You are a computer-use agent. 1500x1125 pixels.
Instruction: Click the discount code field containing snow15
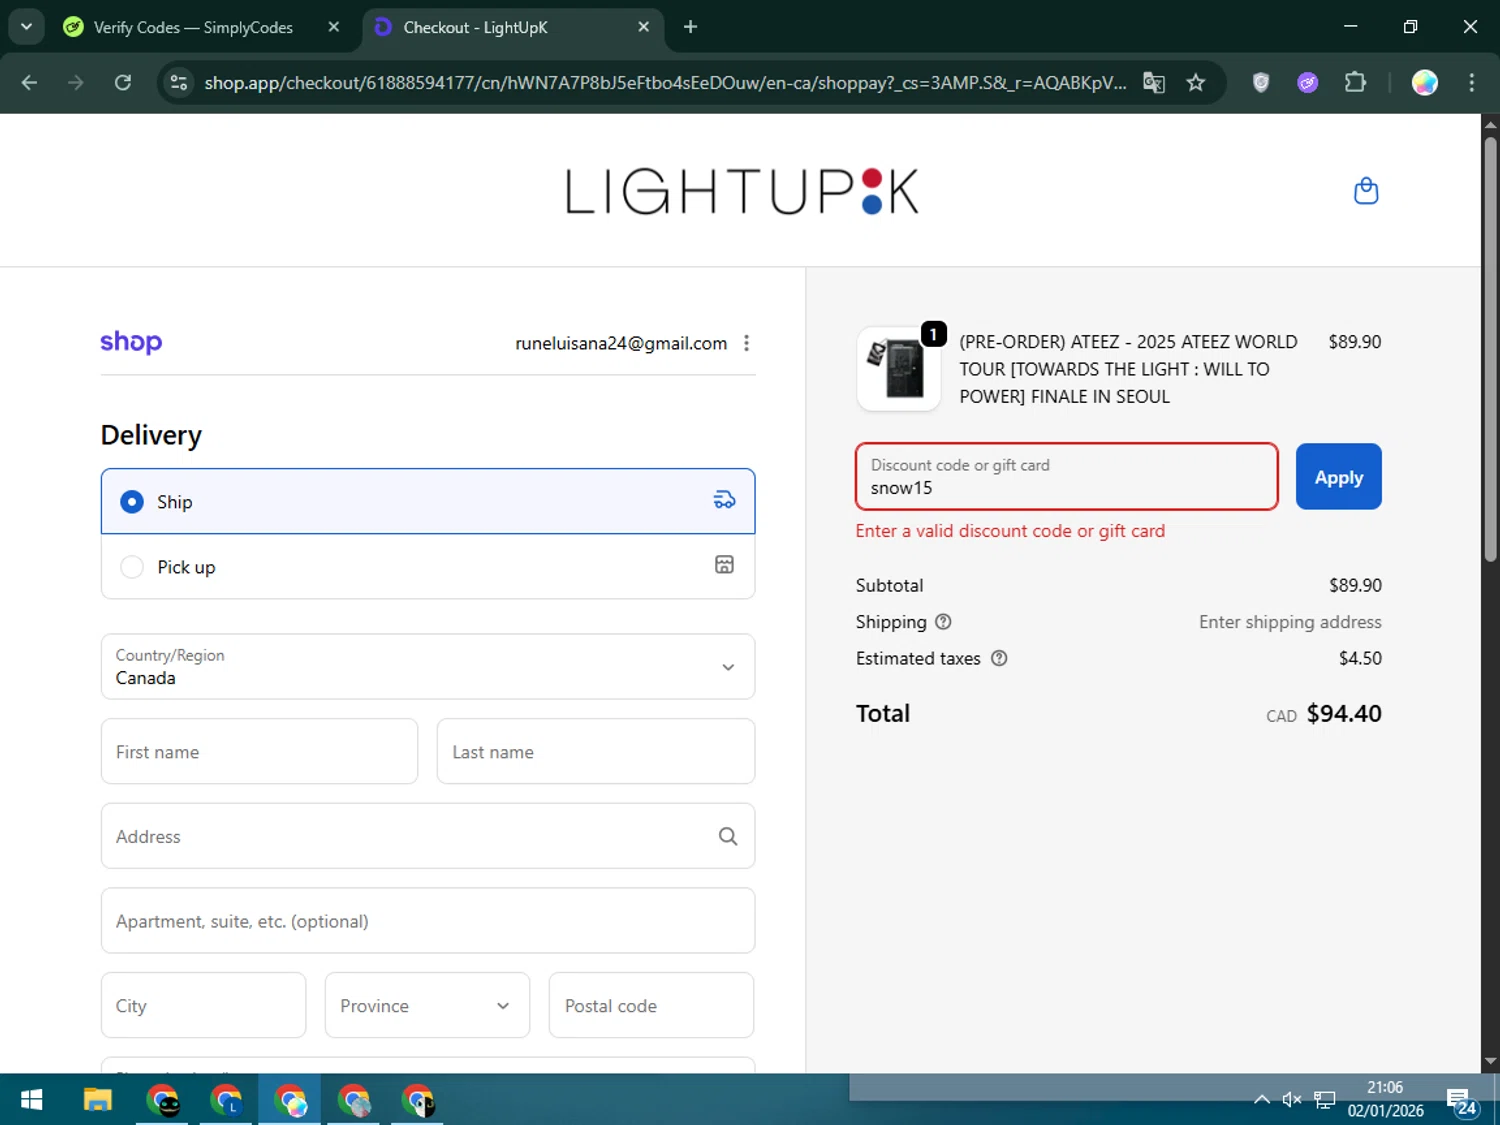click(x=1067, y=477)
